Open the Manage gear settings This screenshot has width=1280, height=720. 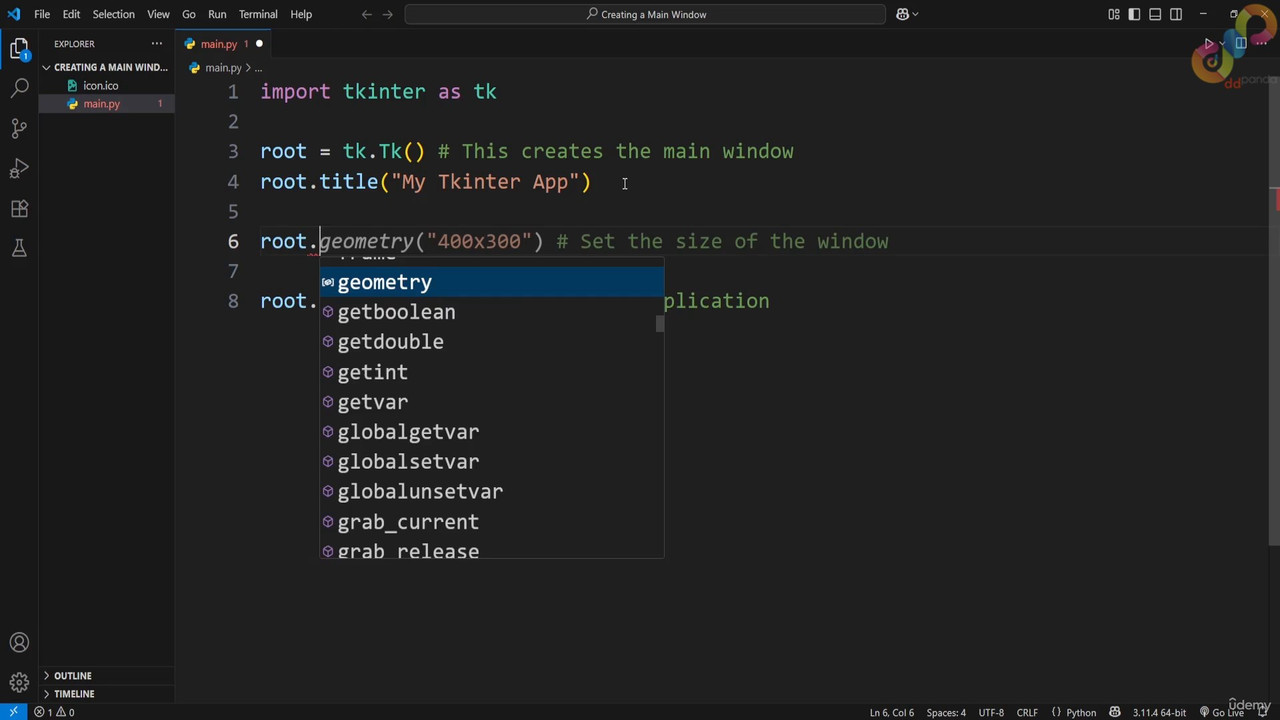tap(19, 683)
